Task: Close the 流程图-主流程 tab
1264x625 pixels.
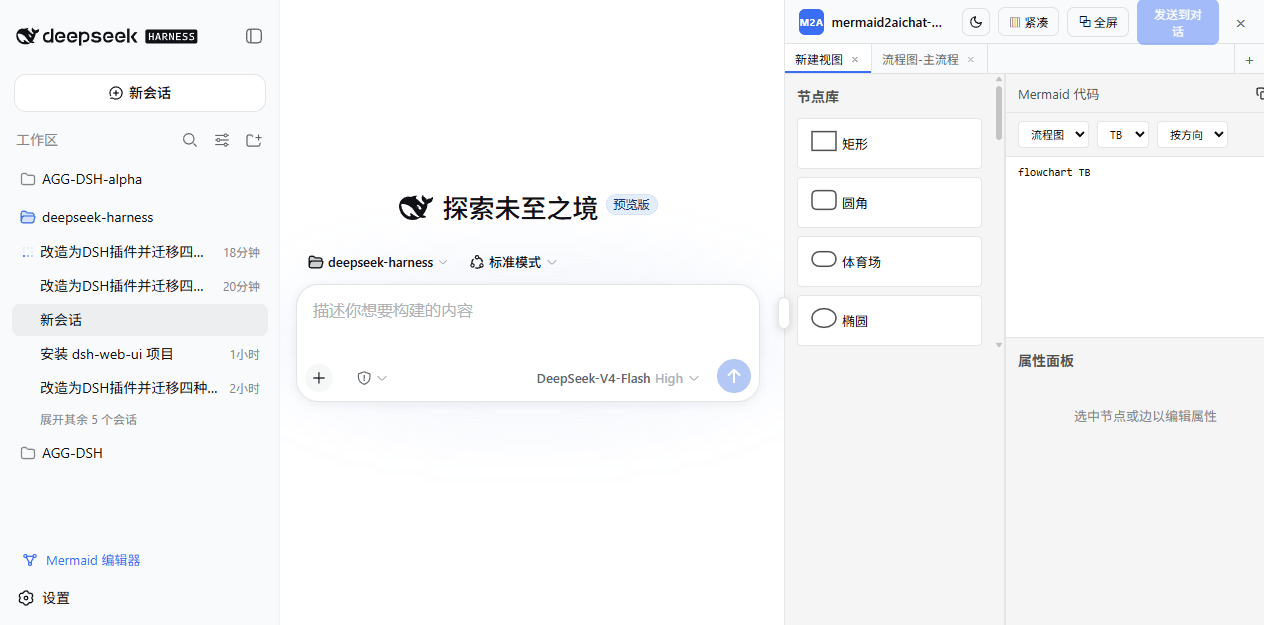Action: [971, 59]
